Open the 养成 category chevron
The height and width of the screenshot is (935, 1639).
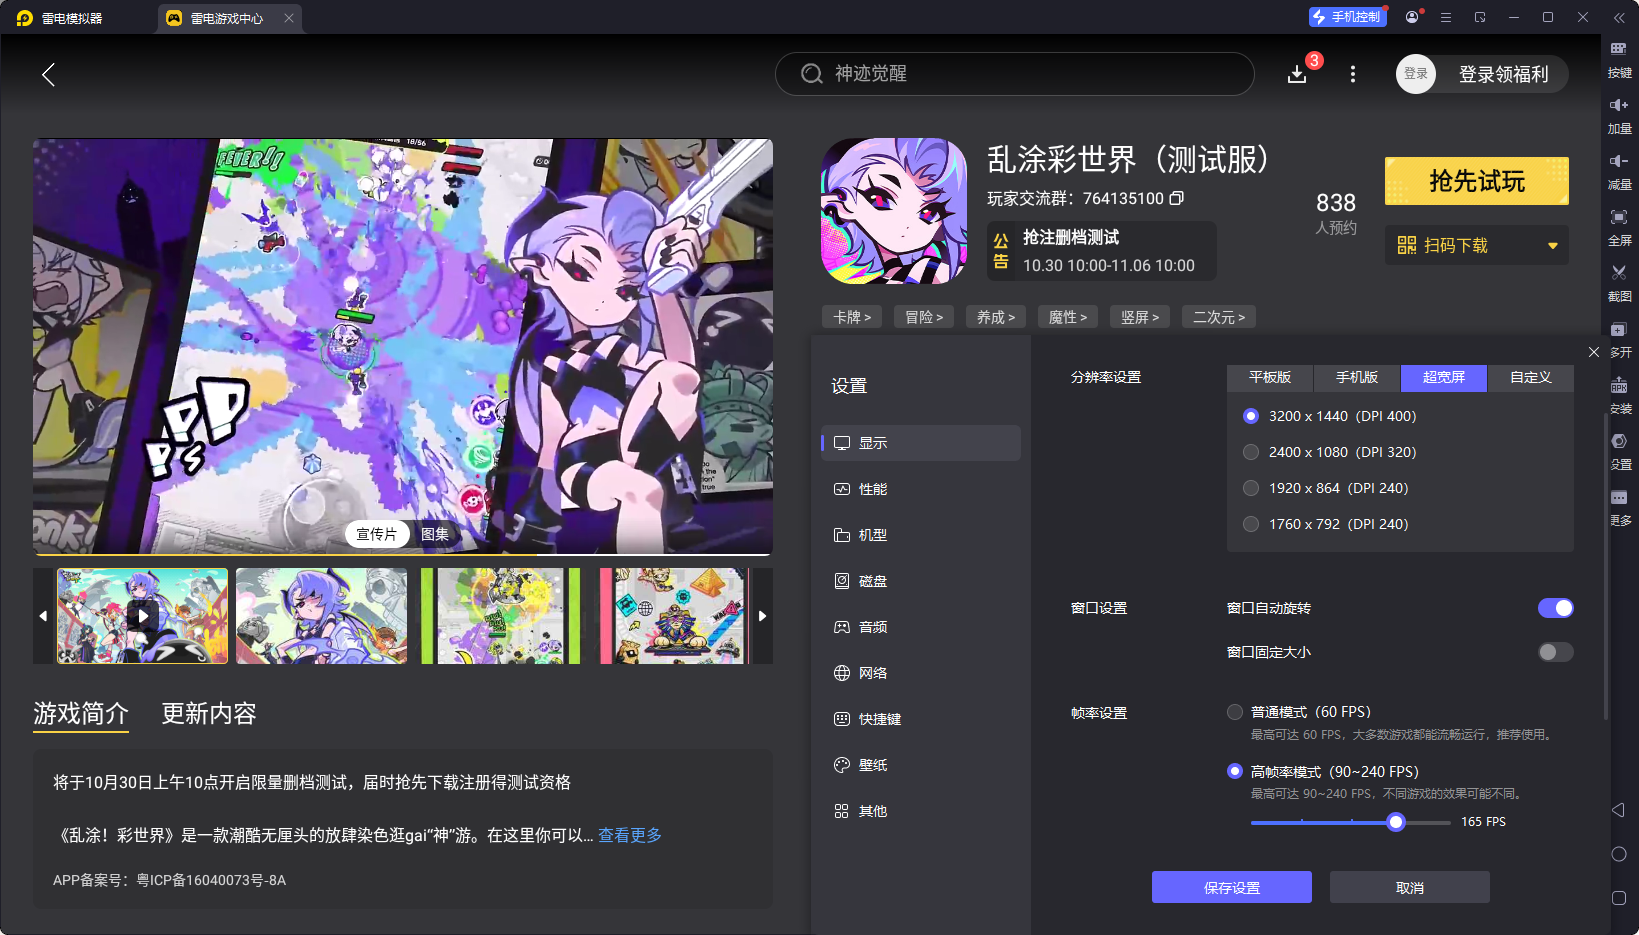(x=995, y=317)
